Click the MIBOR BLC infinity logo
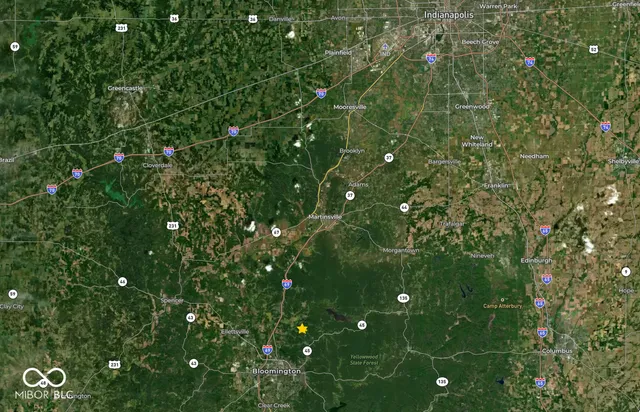This screenshot has width=640, height=412. pyautogui.click(x=44, y=377)
